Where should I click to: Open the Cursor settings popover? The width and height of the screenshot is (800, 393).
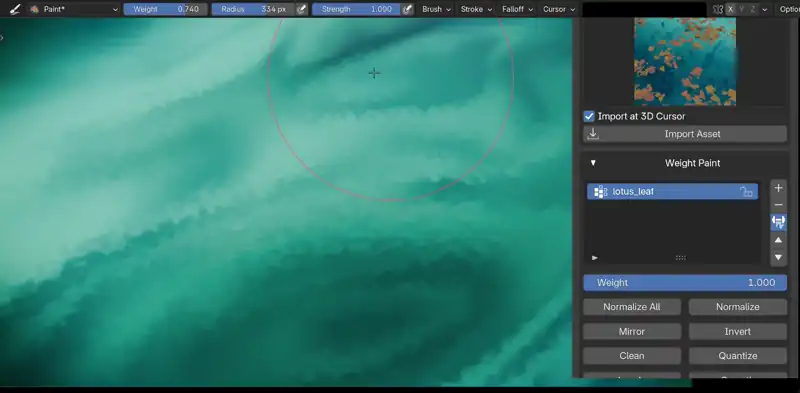[559, 9]
